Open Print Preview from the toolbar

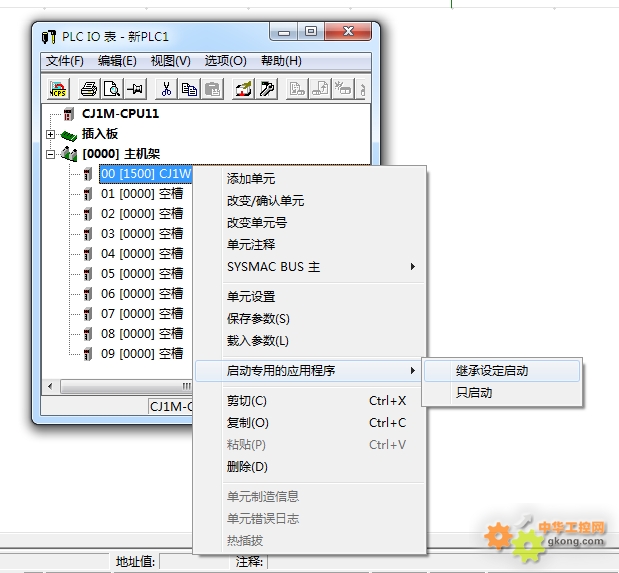point(112,89)
